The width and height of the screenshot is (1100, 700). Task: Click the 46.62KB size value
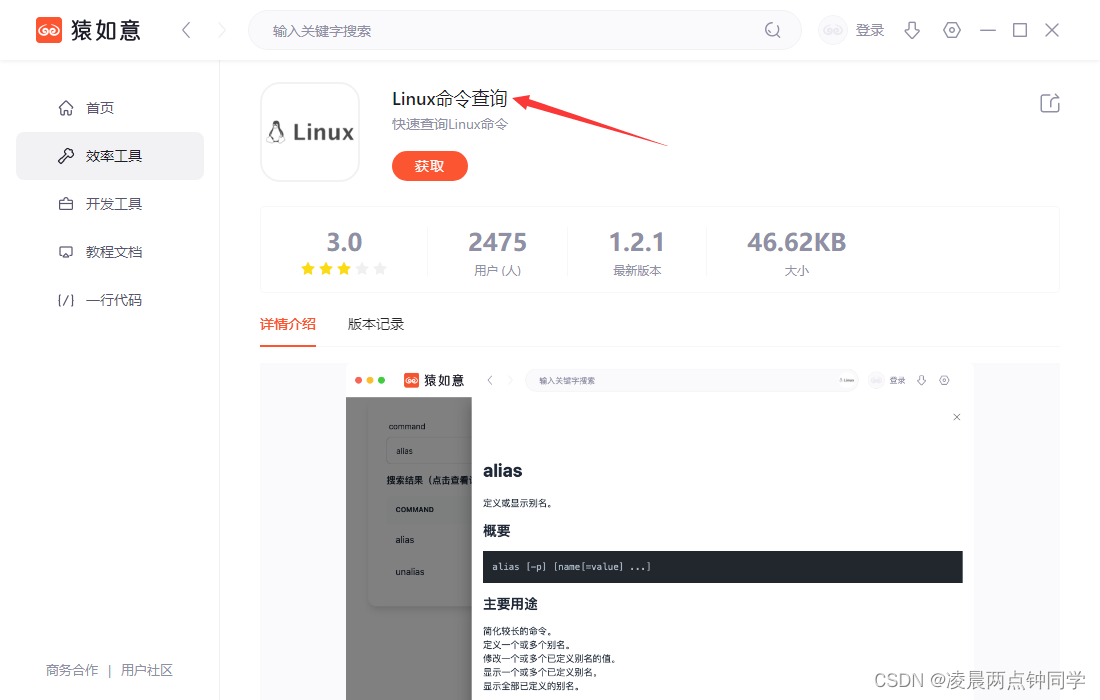[x=796, y=242]
